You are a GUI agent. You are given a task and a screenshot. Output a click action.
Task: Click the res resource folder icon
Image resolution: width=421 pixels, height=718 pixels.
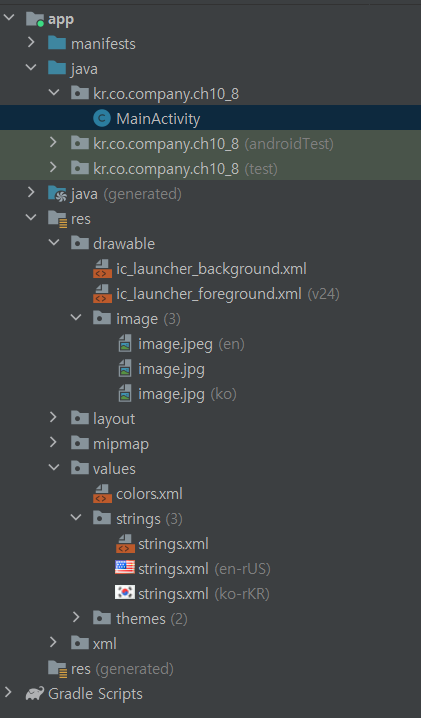pyautogui.click(x=57, y=218)
